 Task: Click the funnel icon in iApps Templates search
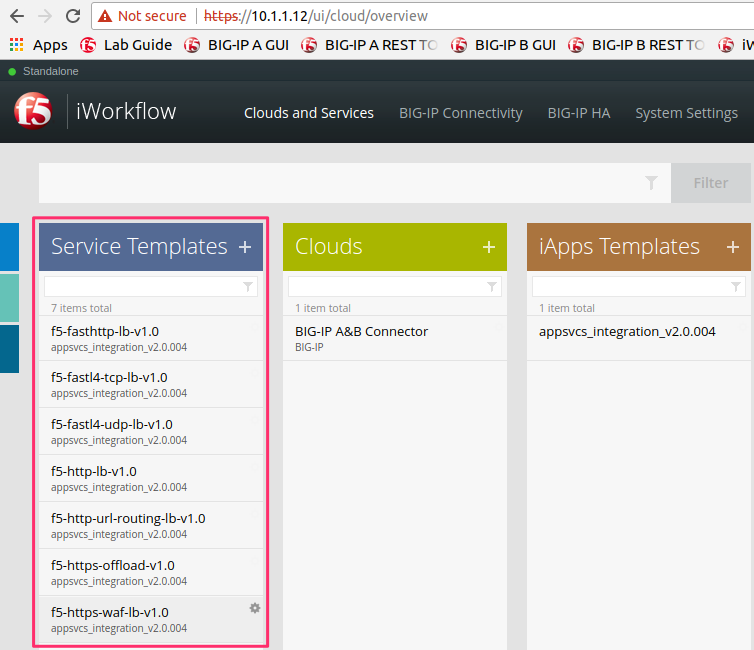[x=736, y=287]
